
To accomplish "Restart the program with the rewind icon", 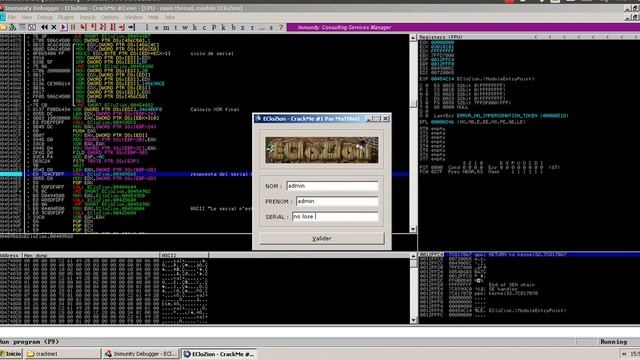I will click(x=44, y=27).
